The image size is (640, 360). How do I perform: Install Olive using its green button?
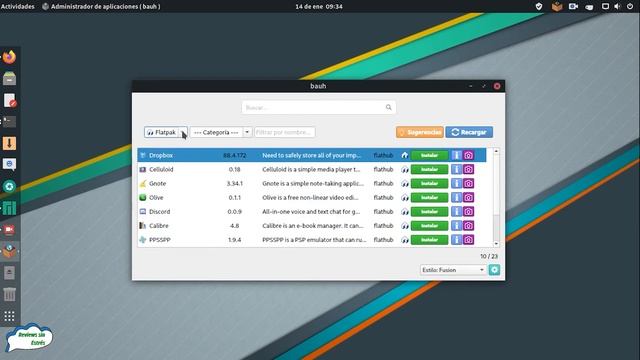429,198
